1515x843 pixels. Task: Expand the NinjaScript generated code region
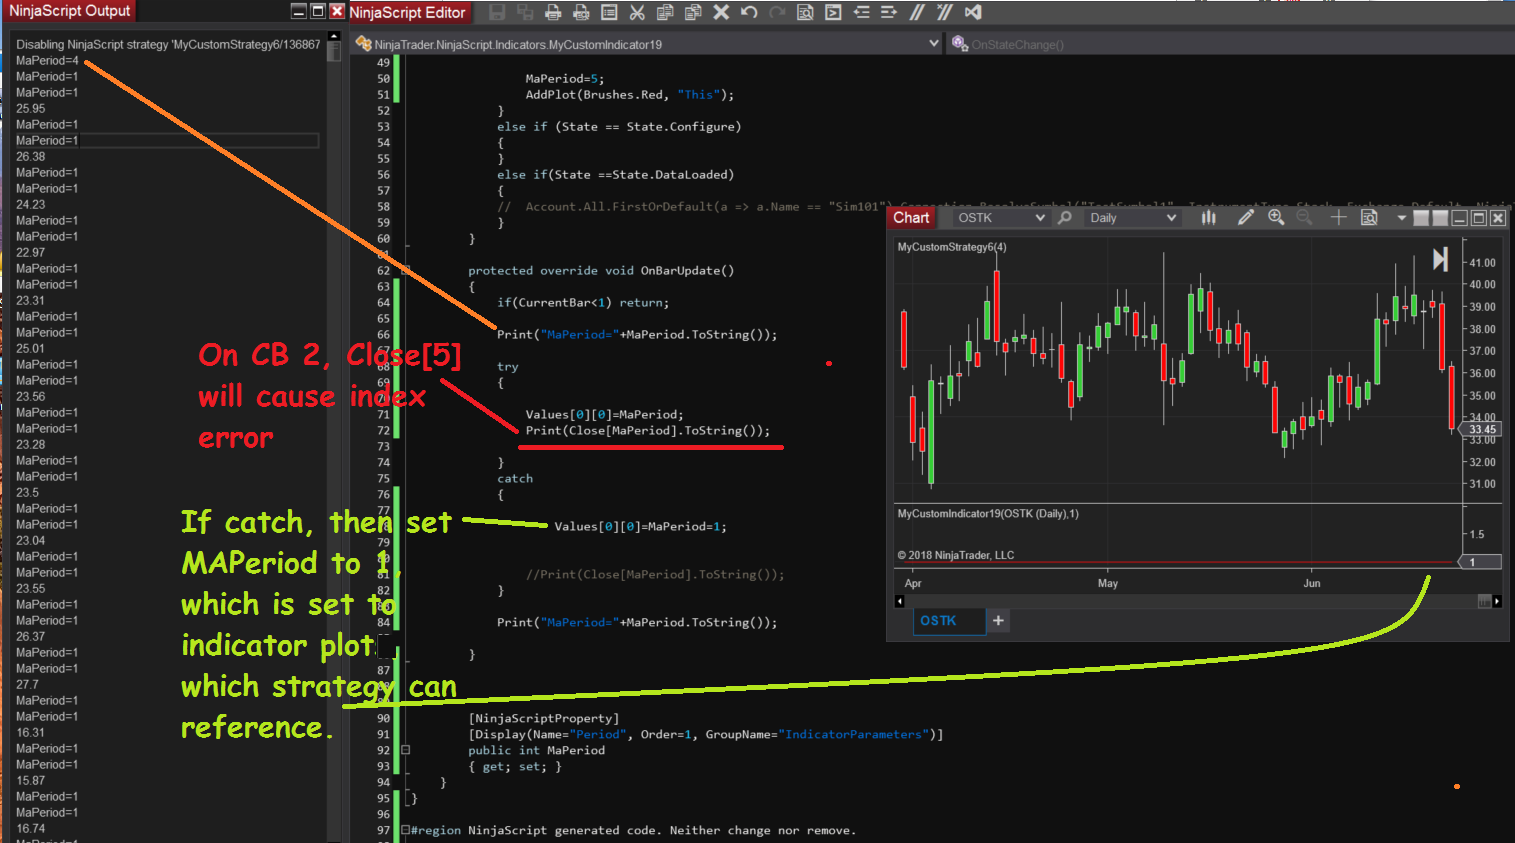(405, 830)
